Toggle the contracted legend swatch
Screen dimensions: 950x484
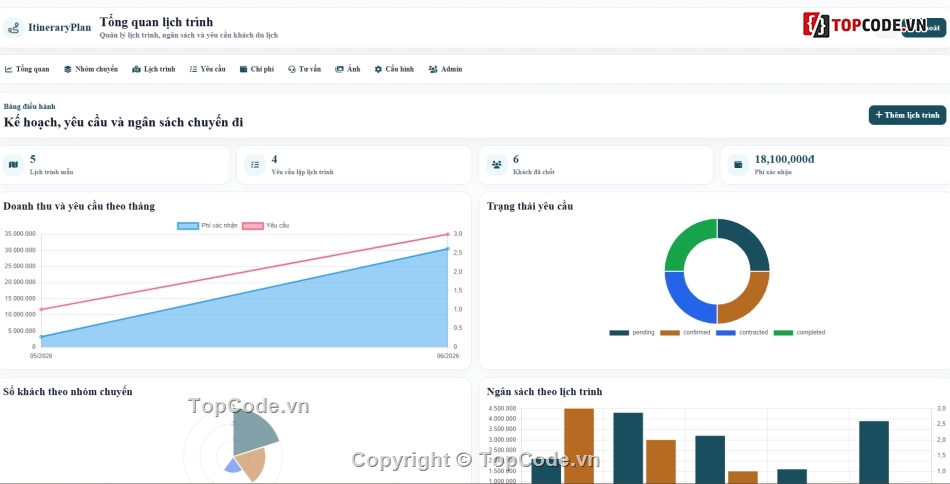(726, 333)
